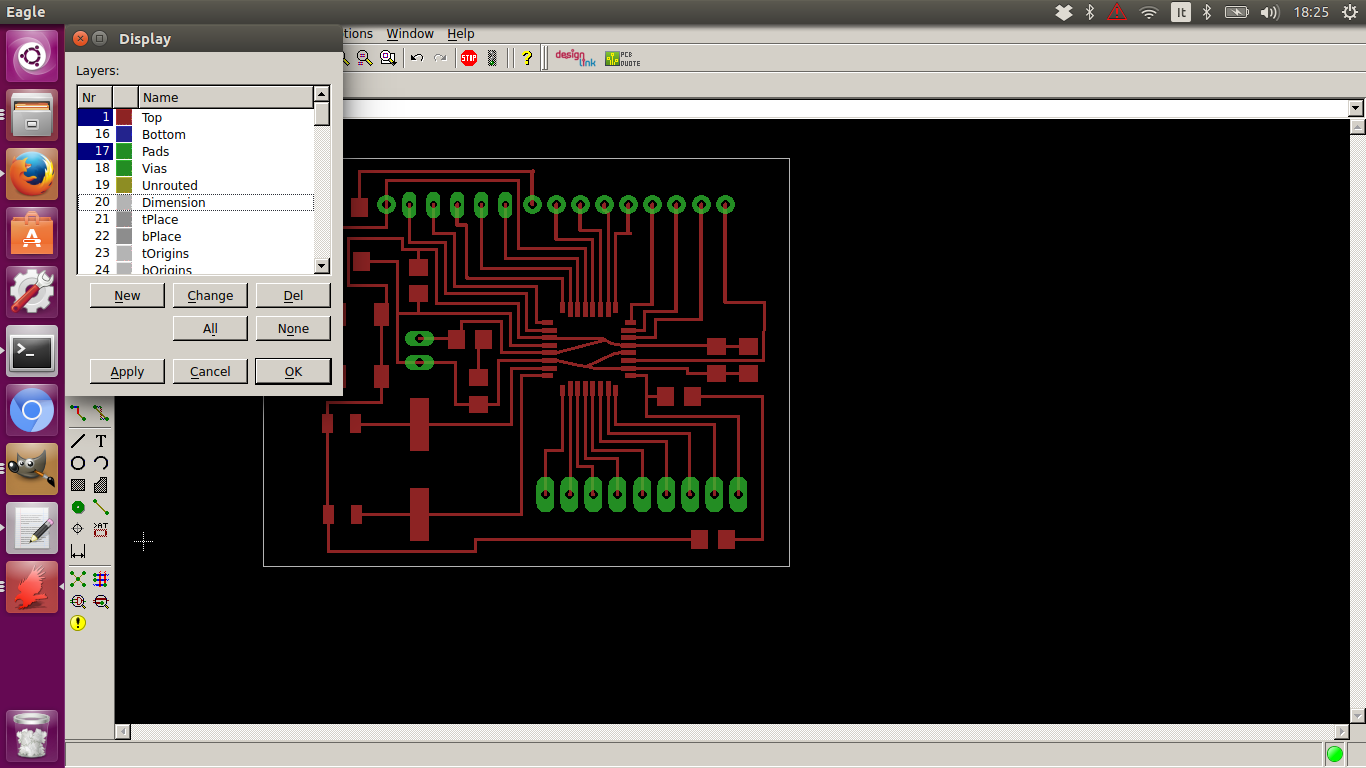Pick the Circle drawing tool
This screenshot has width=1366, height=768.
[x=78, y=463]
